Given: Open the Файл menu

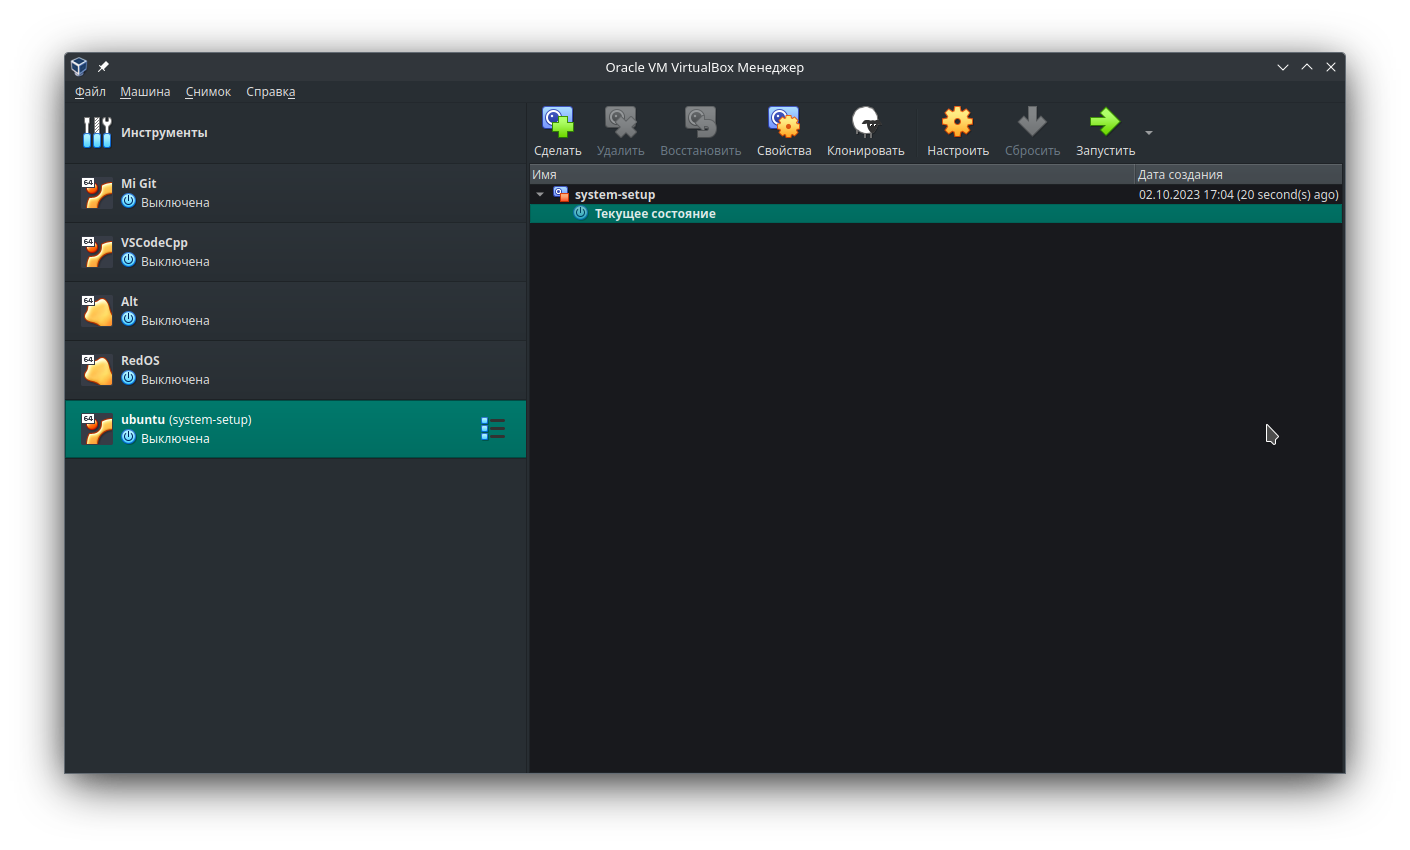Looking at the screenshot, I should click(x=90, y=92).
